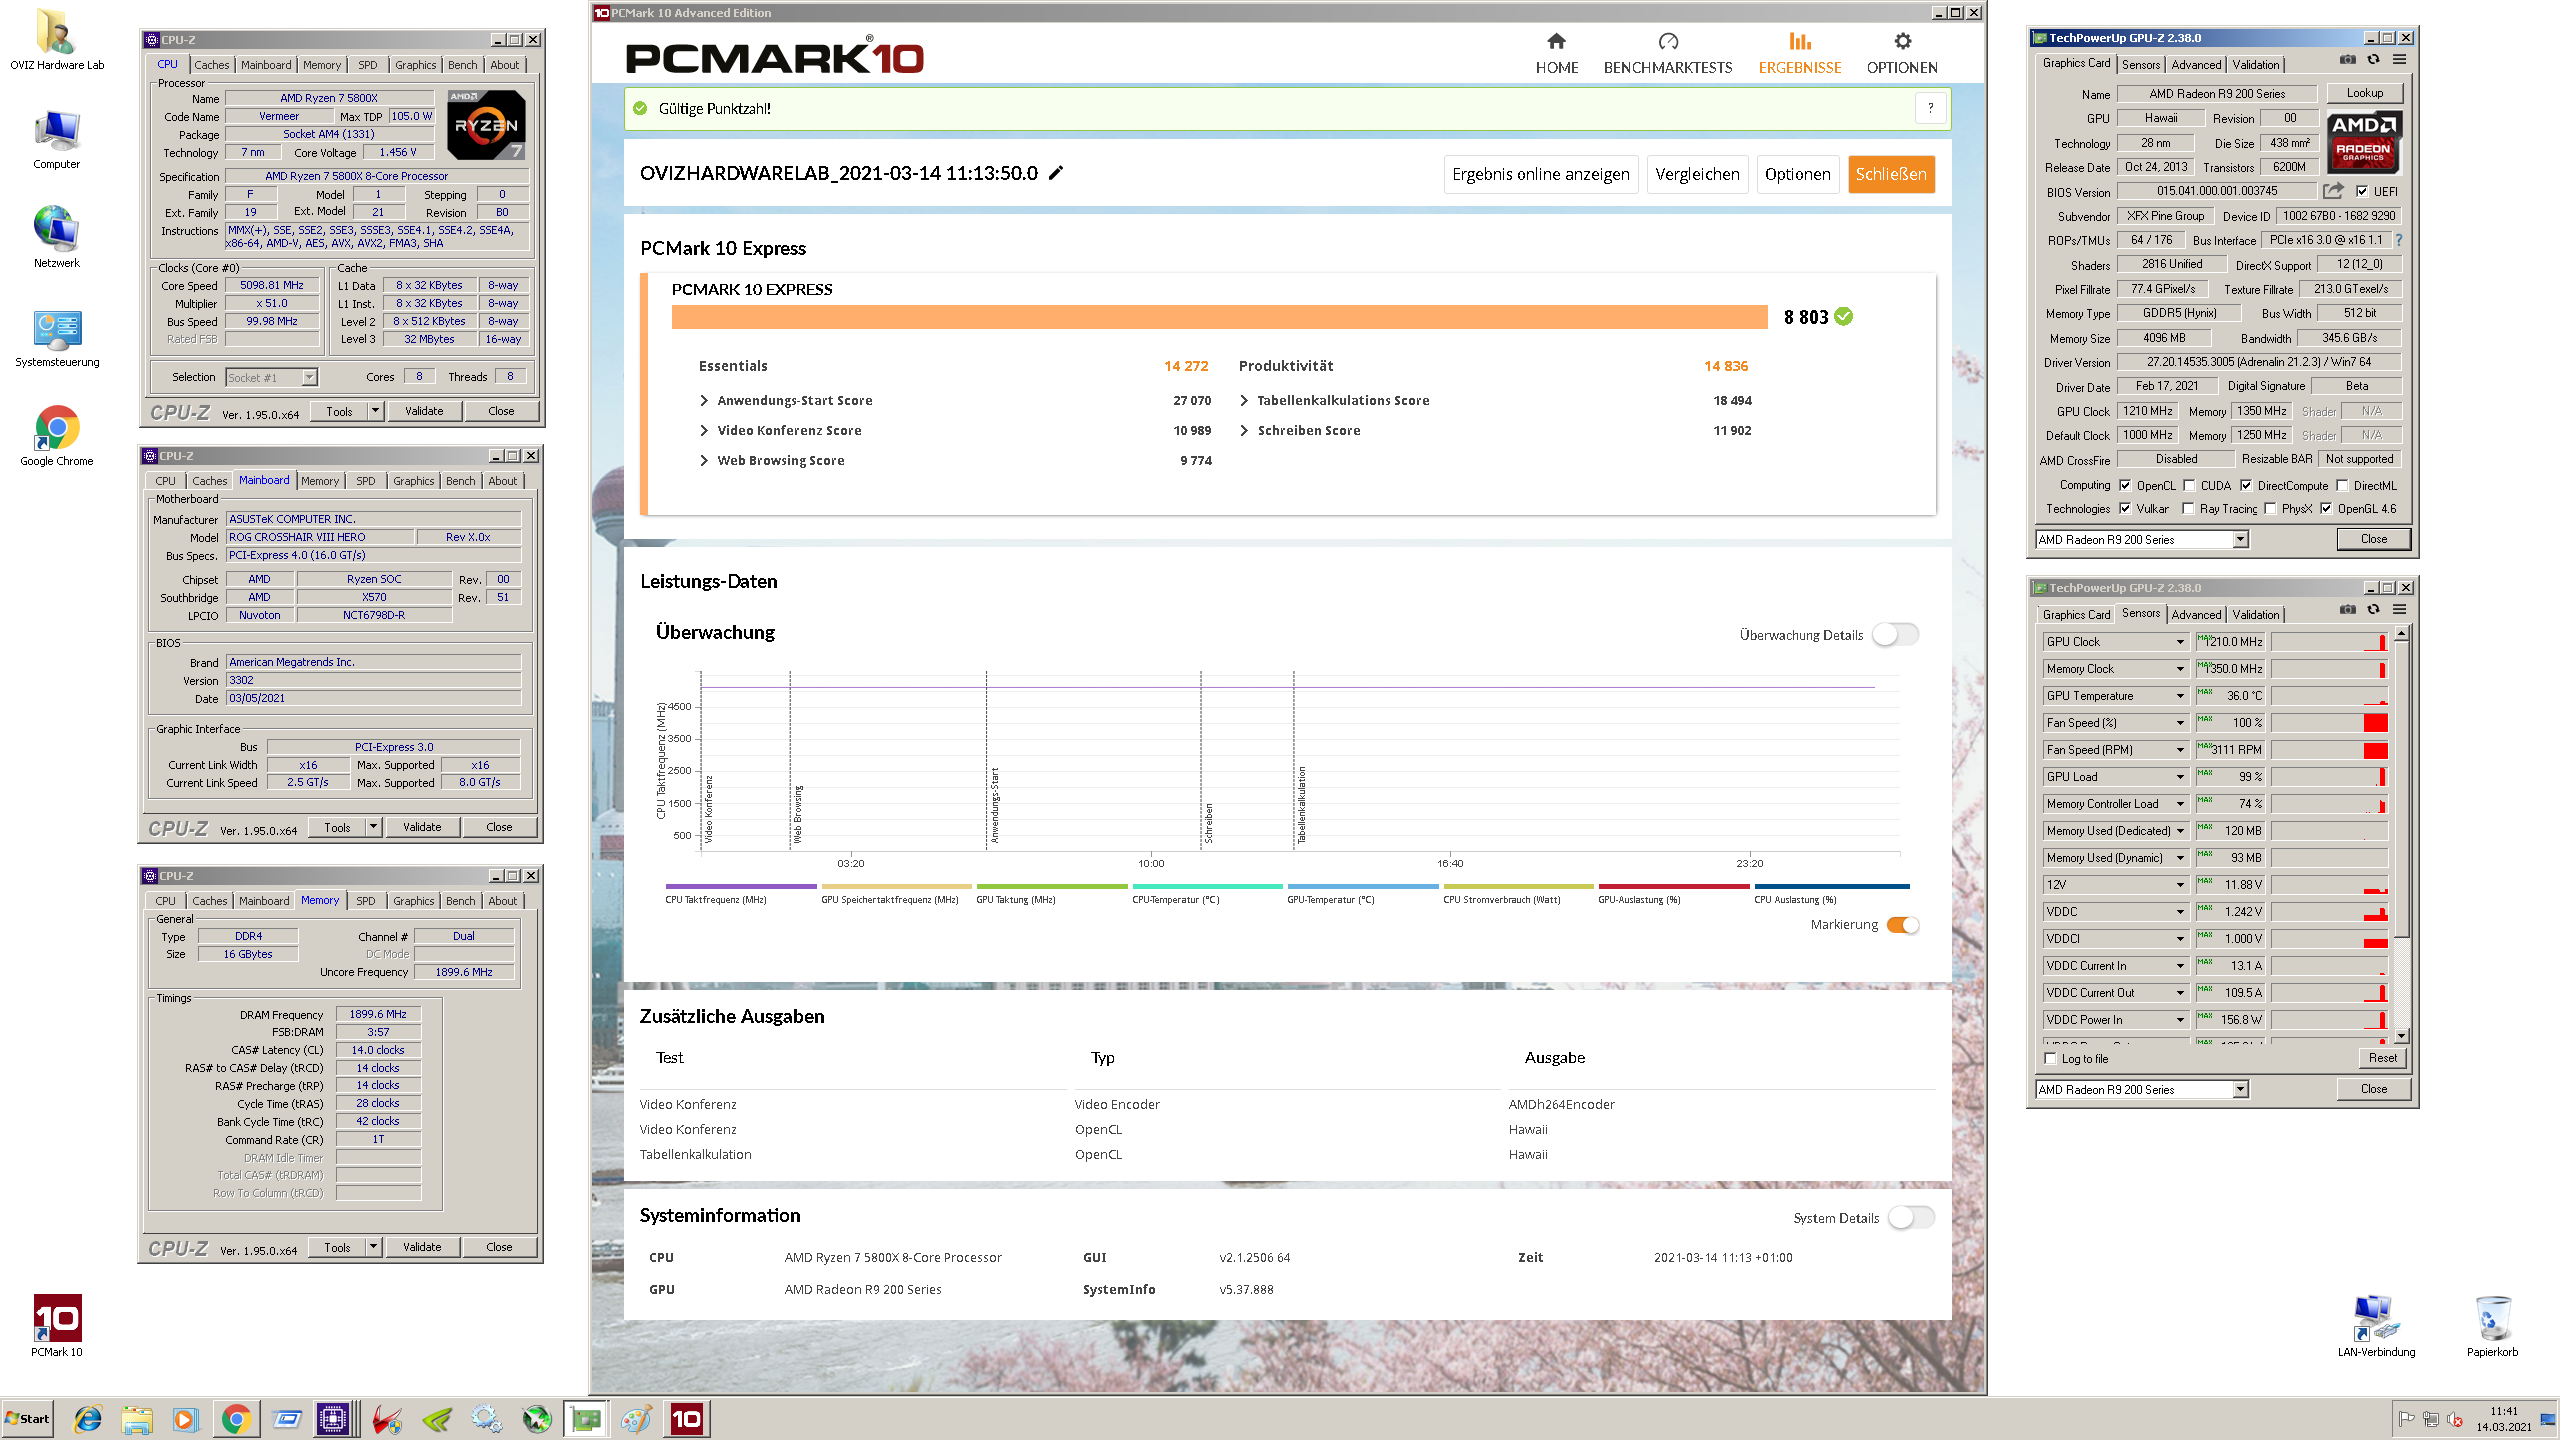Click Validate in top CPU-Z window
The image size is (2560, 1440).
point(423,411)
